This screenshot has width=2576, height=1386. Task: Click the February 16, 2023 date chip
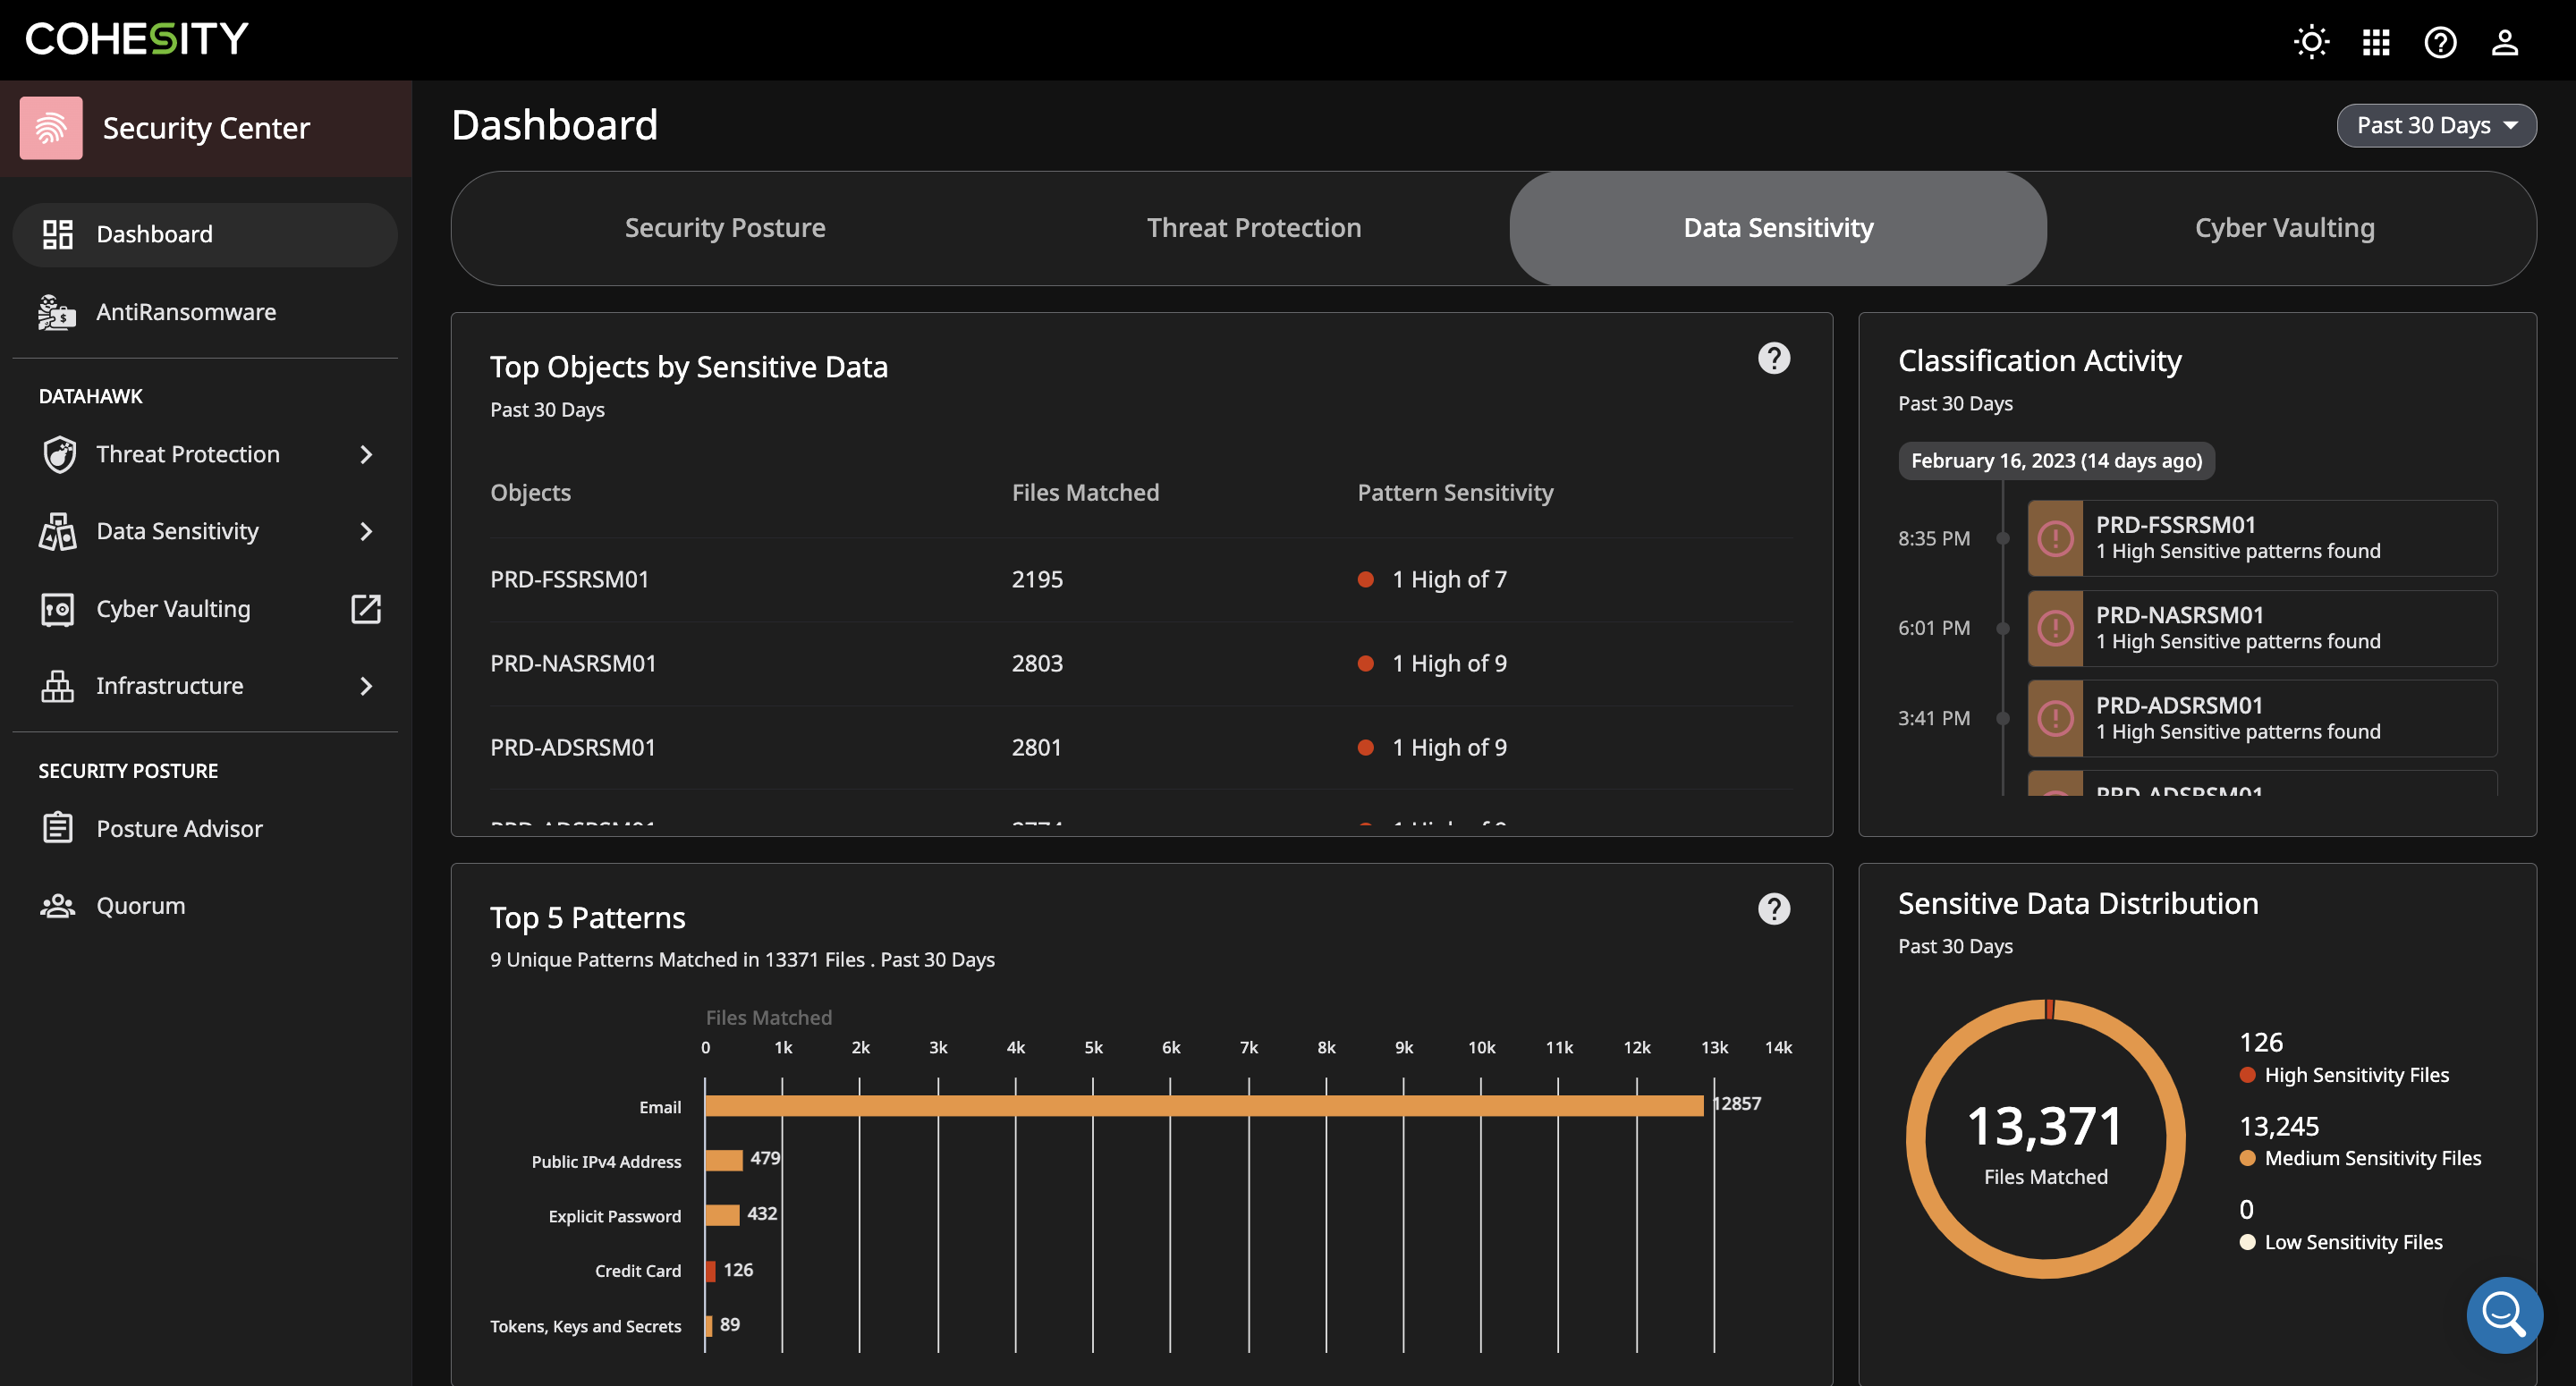coord(2056,460)
